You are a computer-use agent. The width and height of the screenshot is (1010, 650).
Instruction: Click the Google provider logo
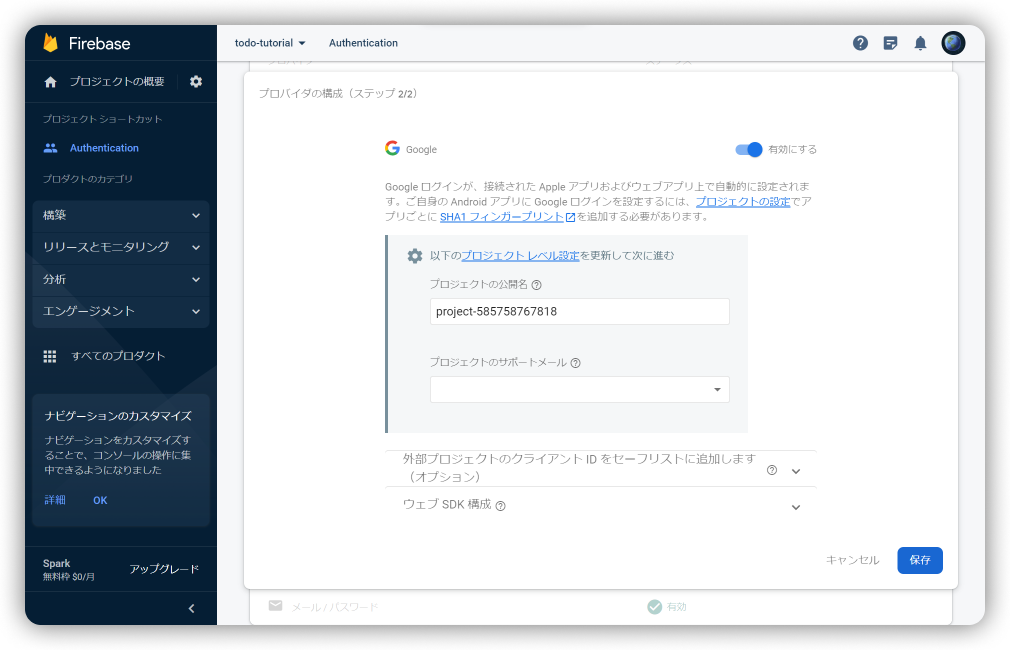(392, 148)
